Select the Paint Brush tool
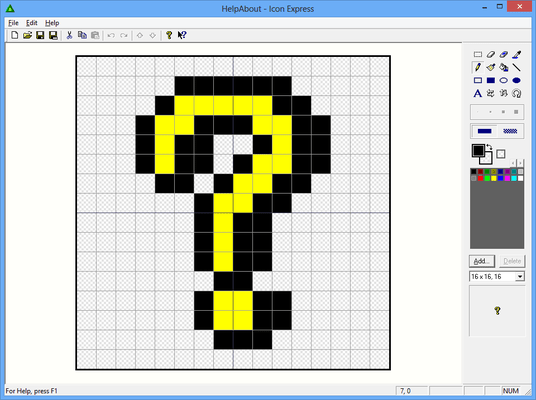Viewport: 536px width, 400px height. tap(491, 67)
